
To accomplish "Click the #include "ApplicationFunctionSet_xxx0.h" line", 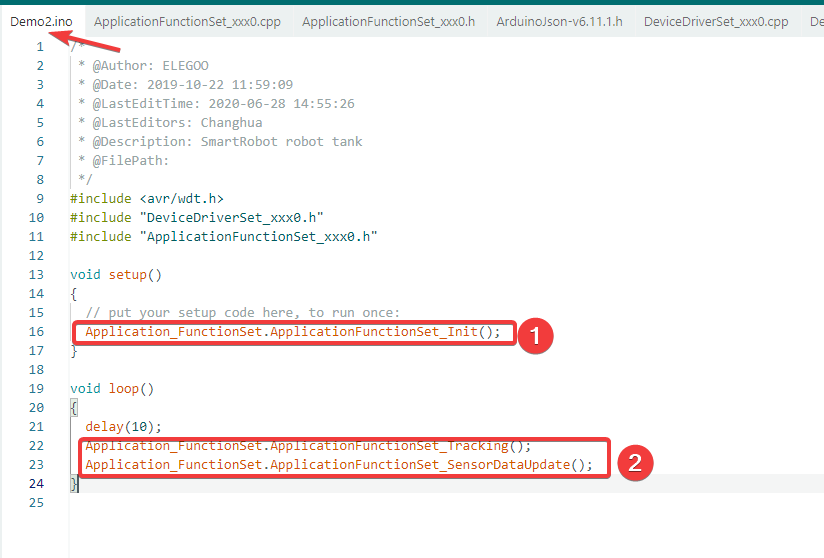I will point(224,236).
